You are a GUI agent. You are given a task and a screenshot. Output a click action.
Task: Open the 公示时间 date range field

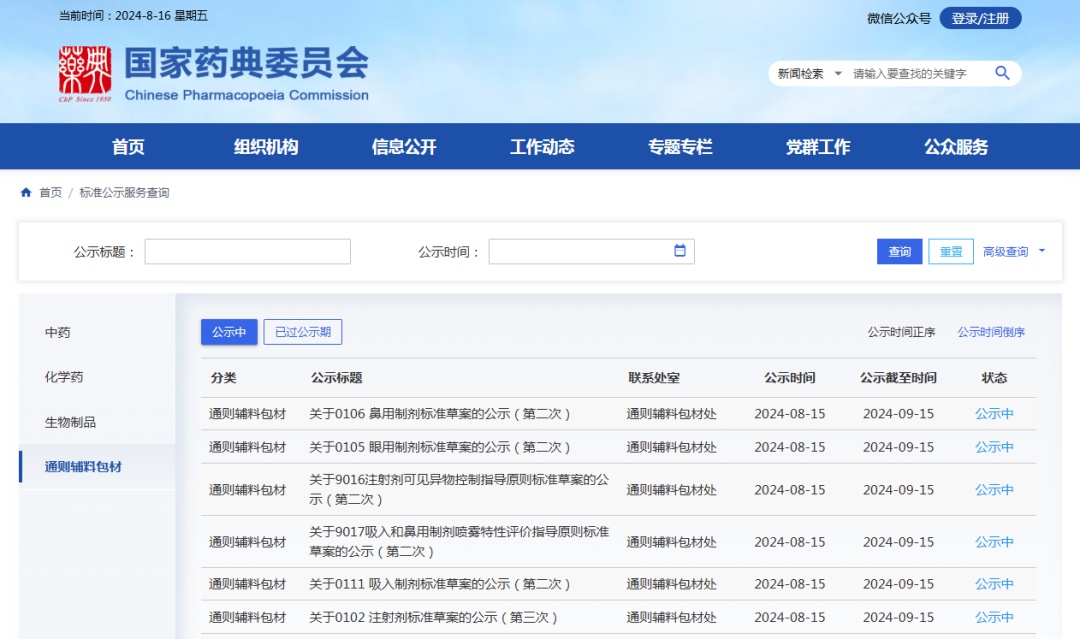[x=580, y=251]
